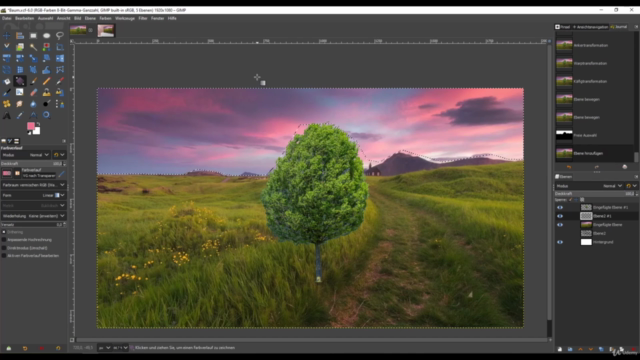640x360 pixels.
Task: Open unit px dropdown in status bar
Action: (x=104, y=348)
